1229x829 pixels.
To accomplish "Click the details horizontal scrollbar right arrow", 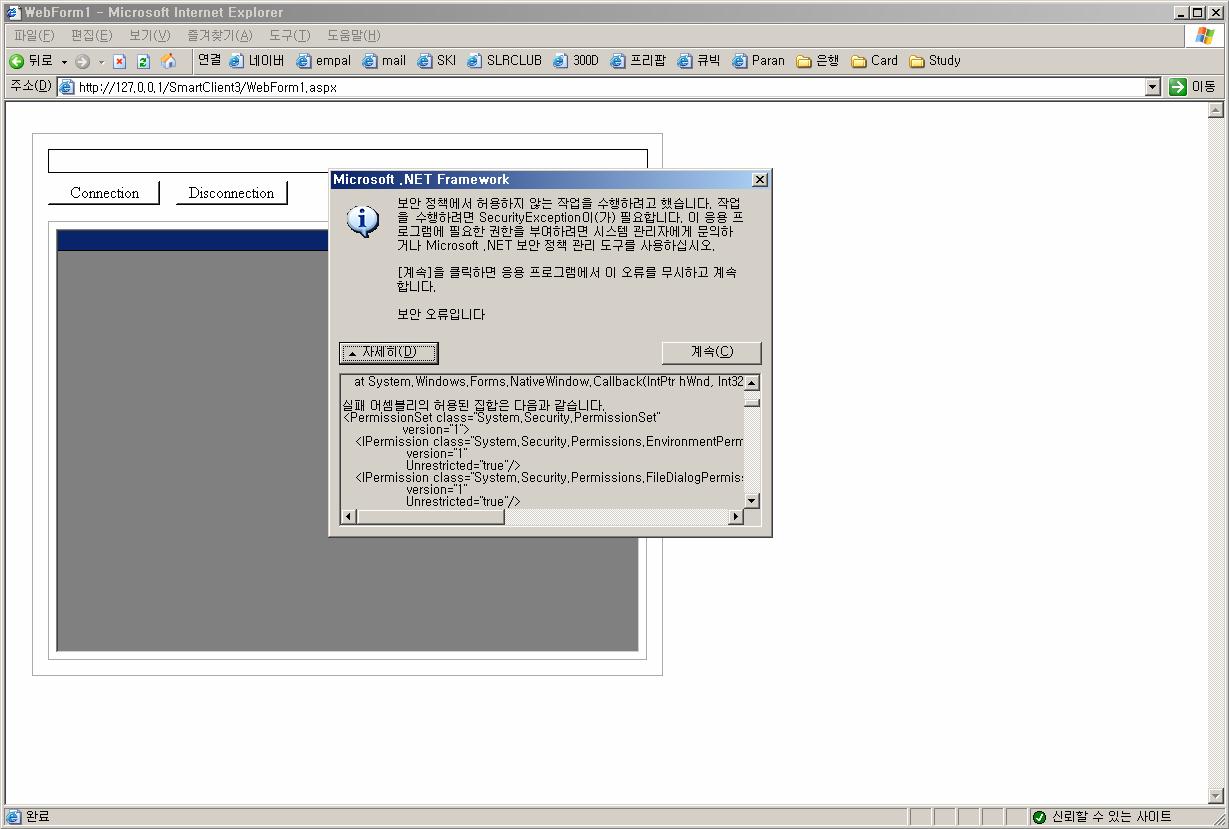I will click(736, 517).
